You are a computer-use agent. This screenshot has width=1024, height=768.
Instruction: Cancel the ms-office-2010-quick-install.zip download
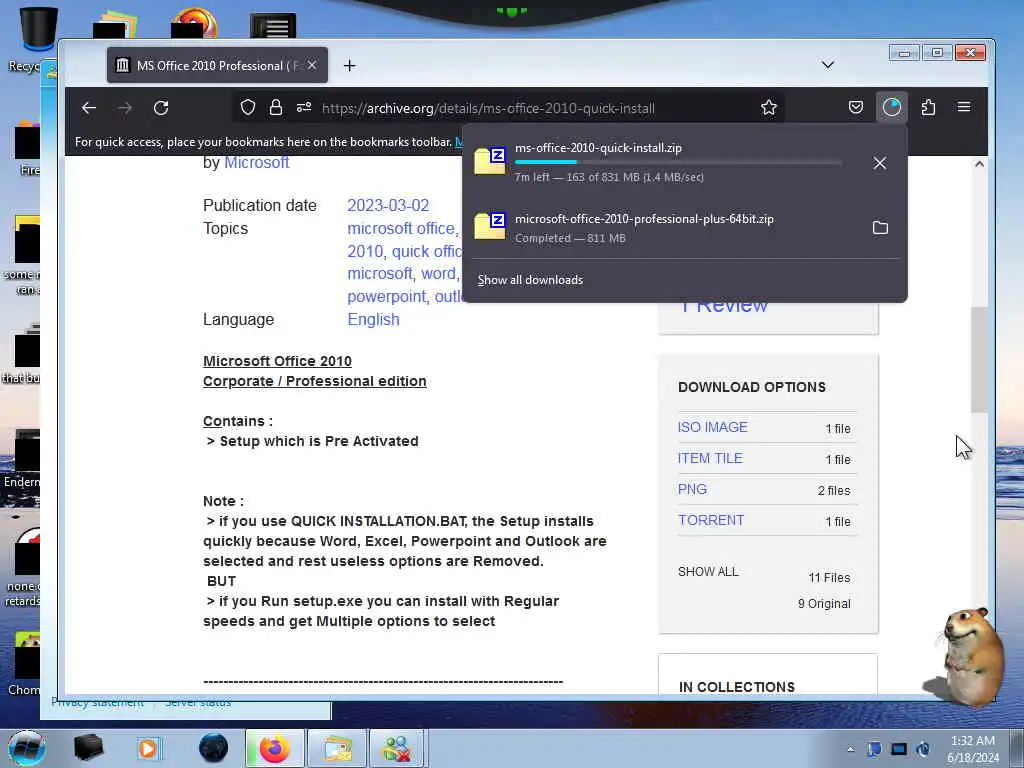click(880, 163)
